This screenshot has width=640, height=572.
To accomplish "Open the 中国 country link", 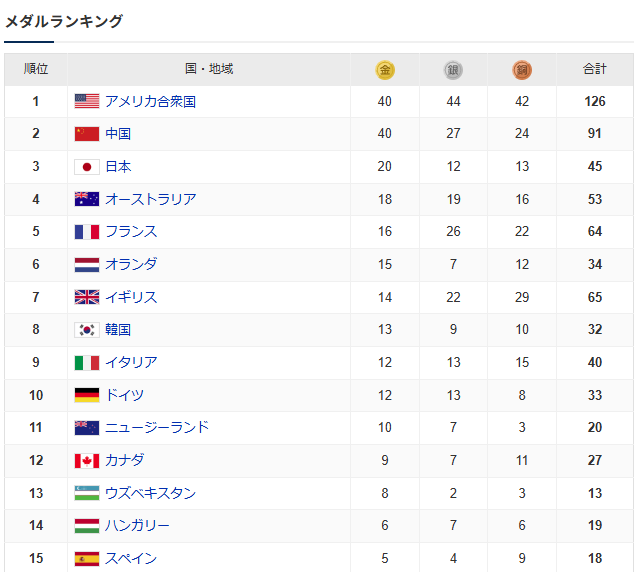I will pyautogui.click(x=118, y=134).
